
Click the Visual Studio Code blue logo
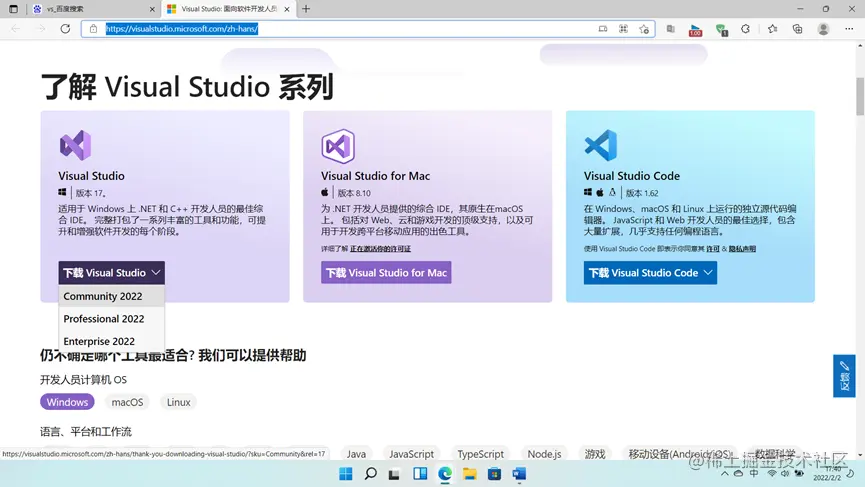(x=600, y=146)
